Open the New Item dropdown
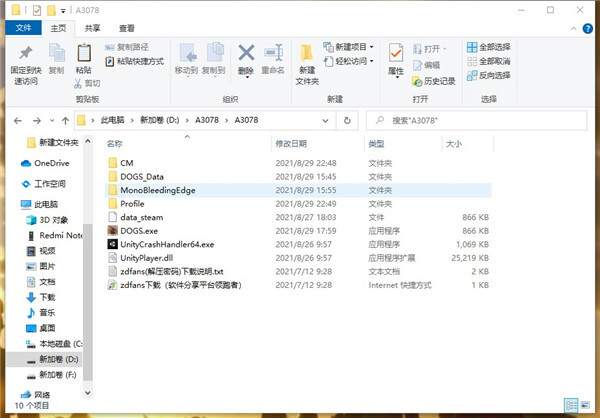 348,47
